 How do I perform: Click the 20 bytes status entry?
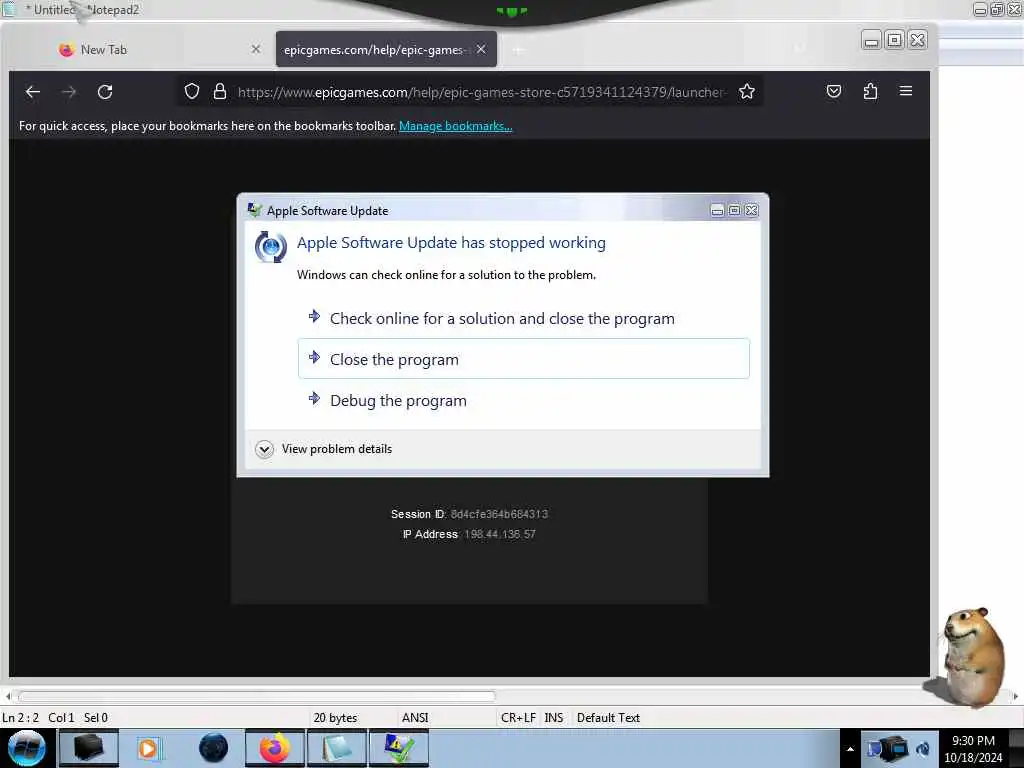335,718
